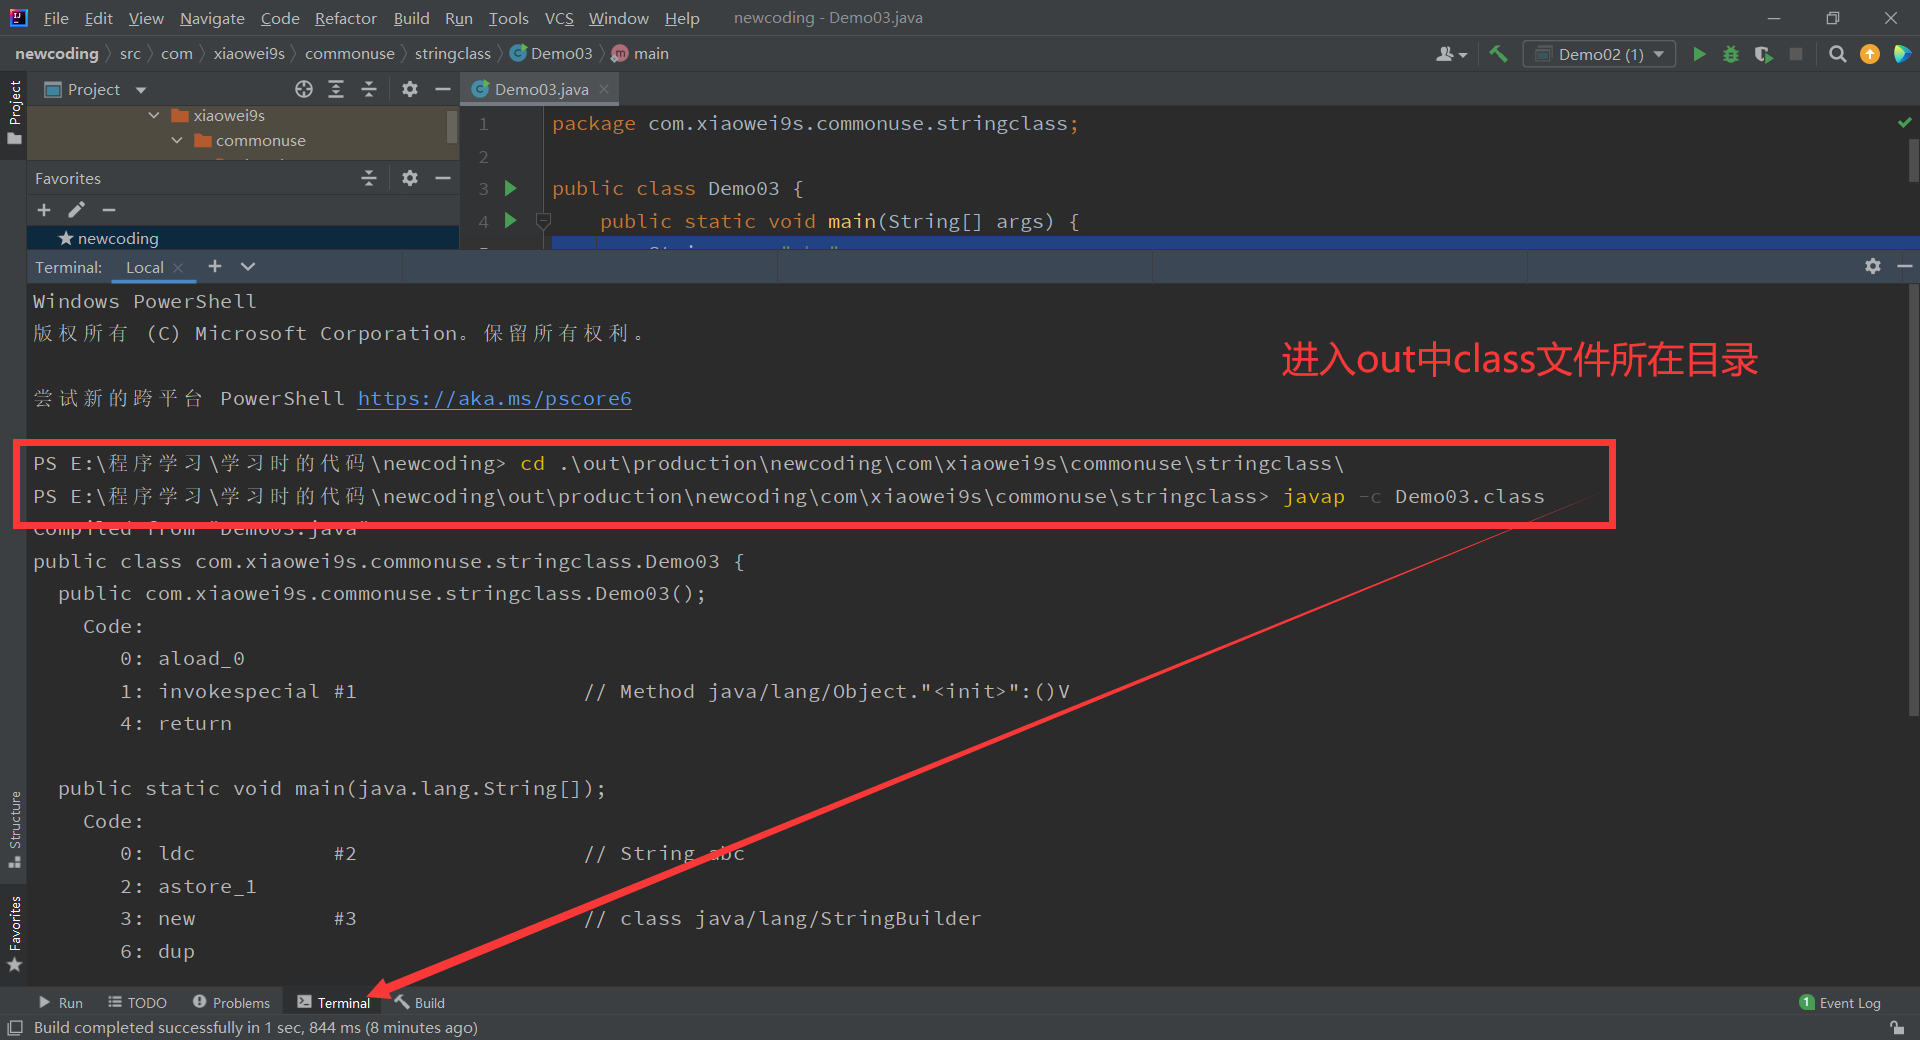Build project using the hammer icon

(x=1498, y=54)
